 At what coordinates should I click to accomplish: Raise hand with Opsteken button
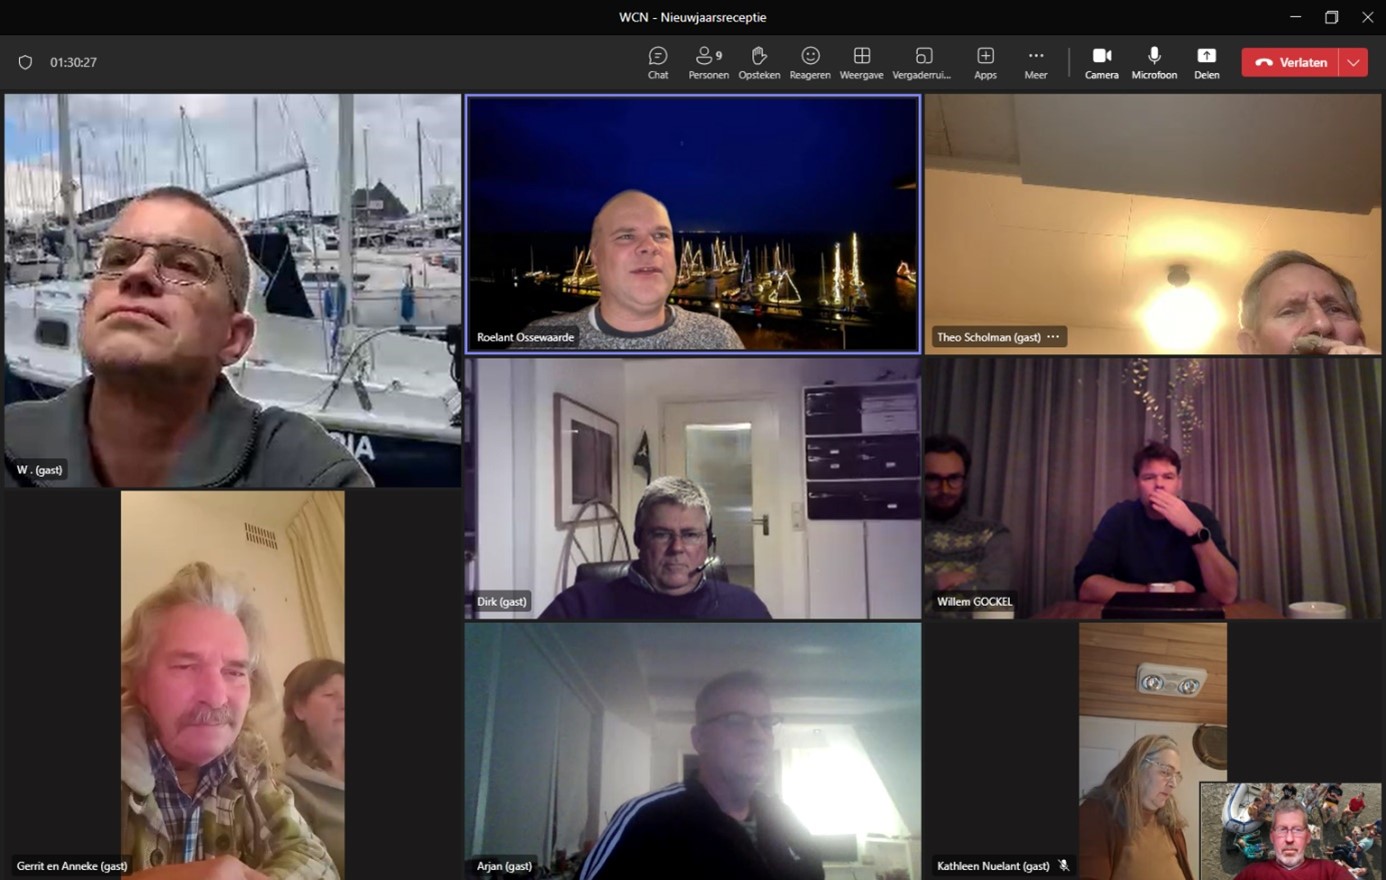[x=759, y=62]
